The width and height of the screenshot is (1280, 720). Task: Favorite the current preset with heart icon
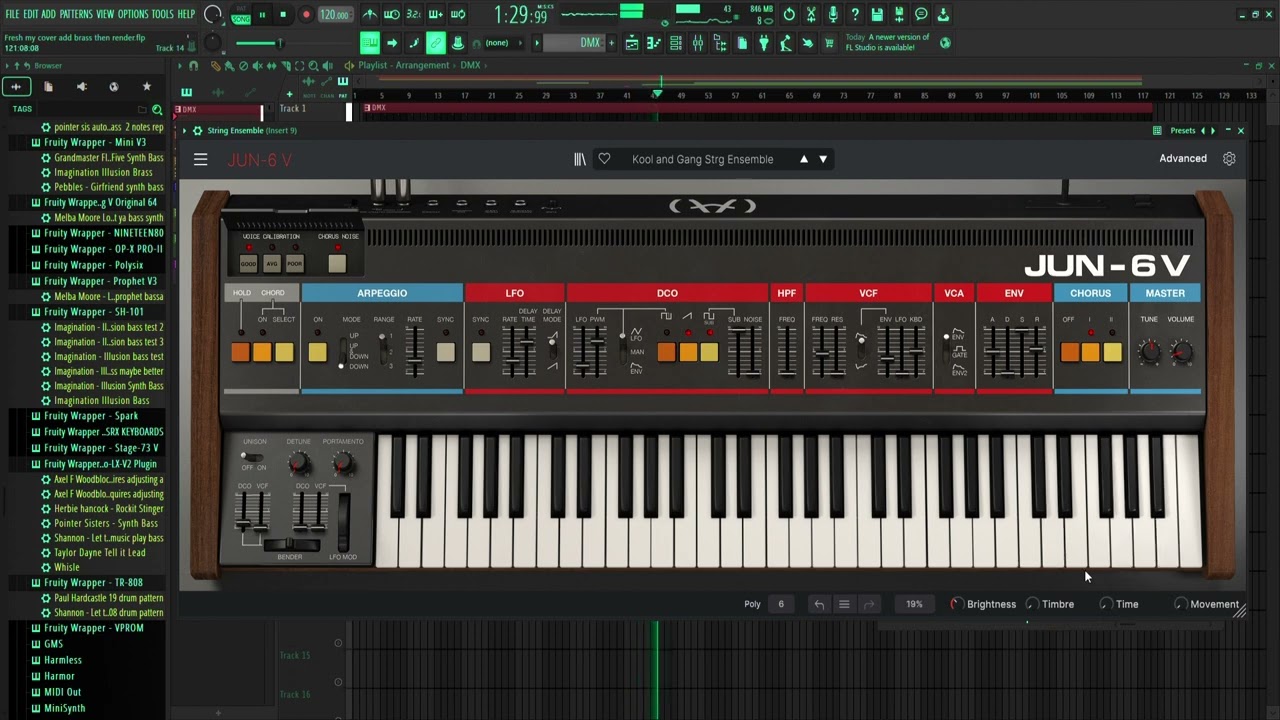pos(604,159)
